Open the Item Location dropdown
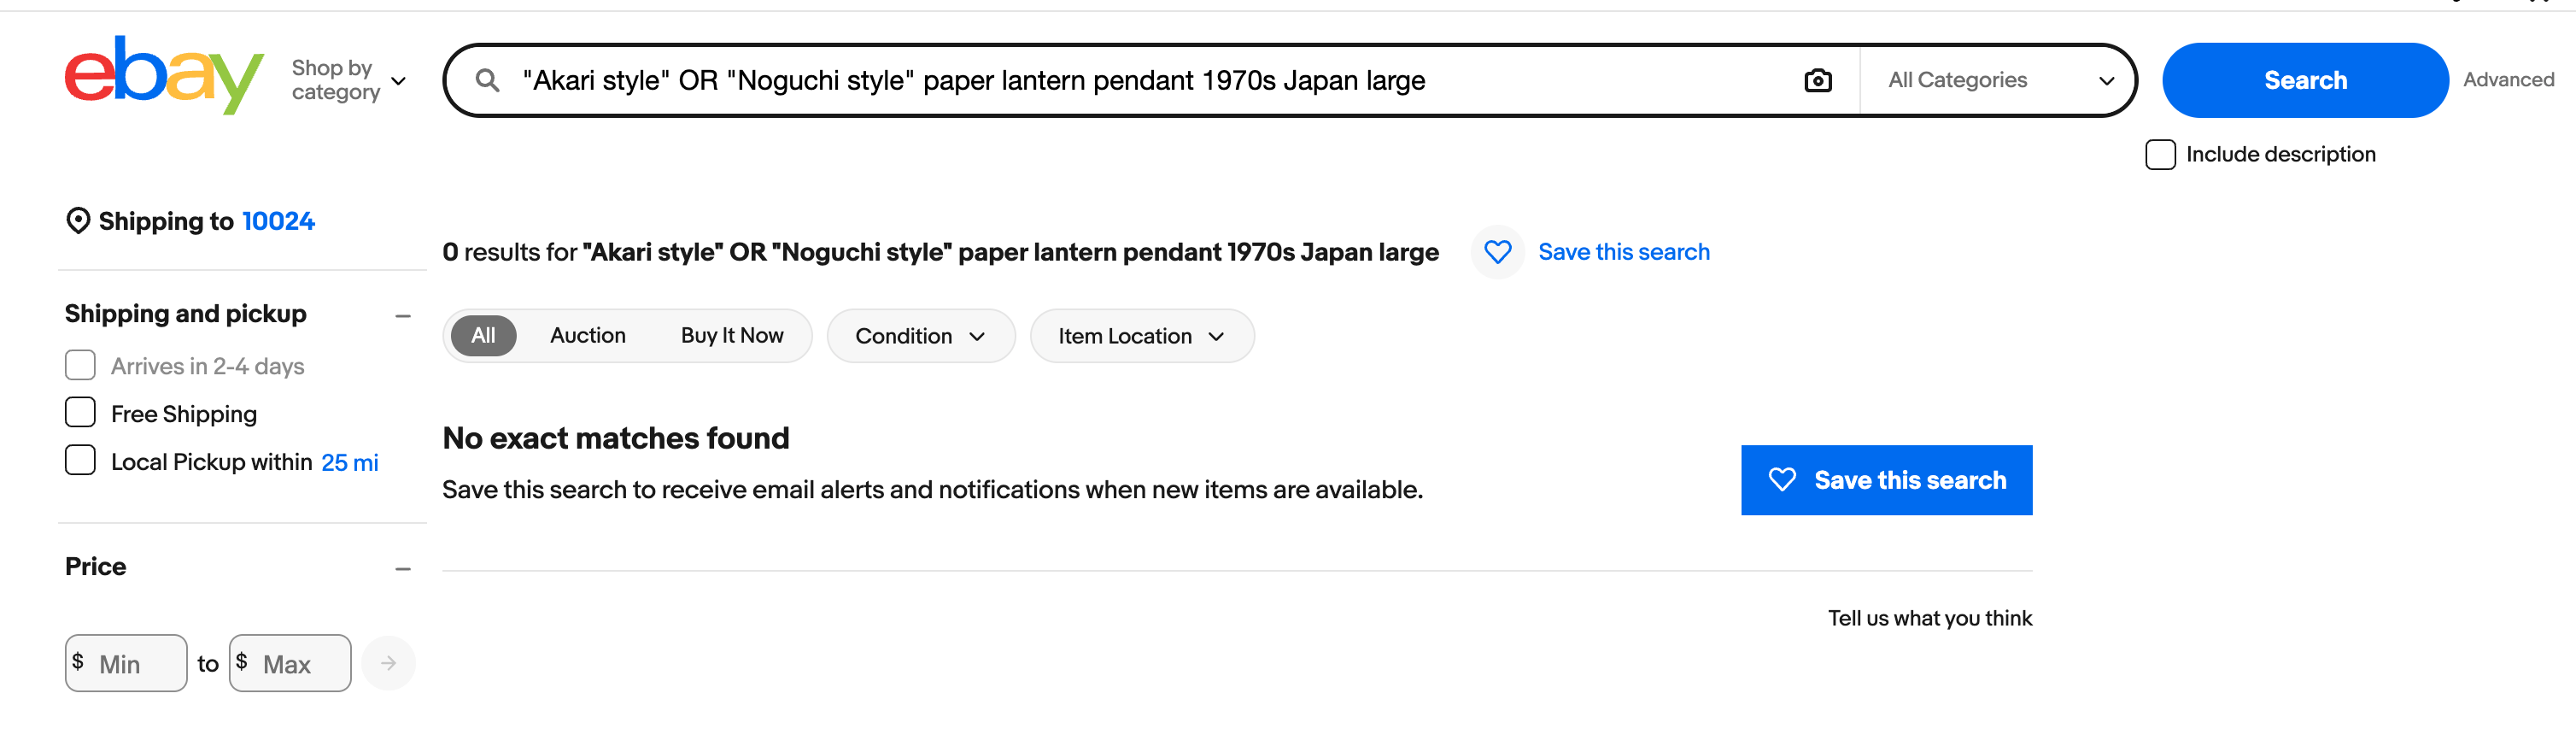2576x752 pixels. [1141, 335]
